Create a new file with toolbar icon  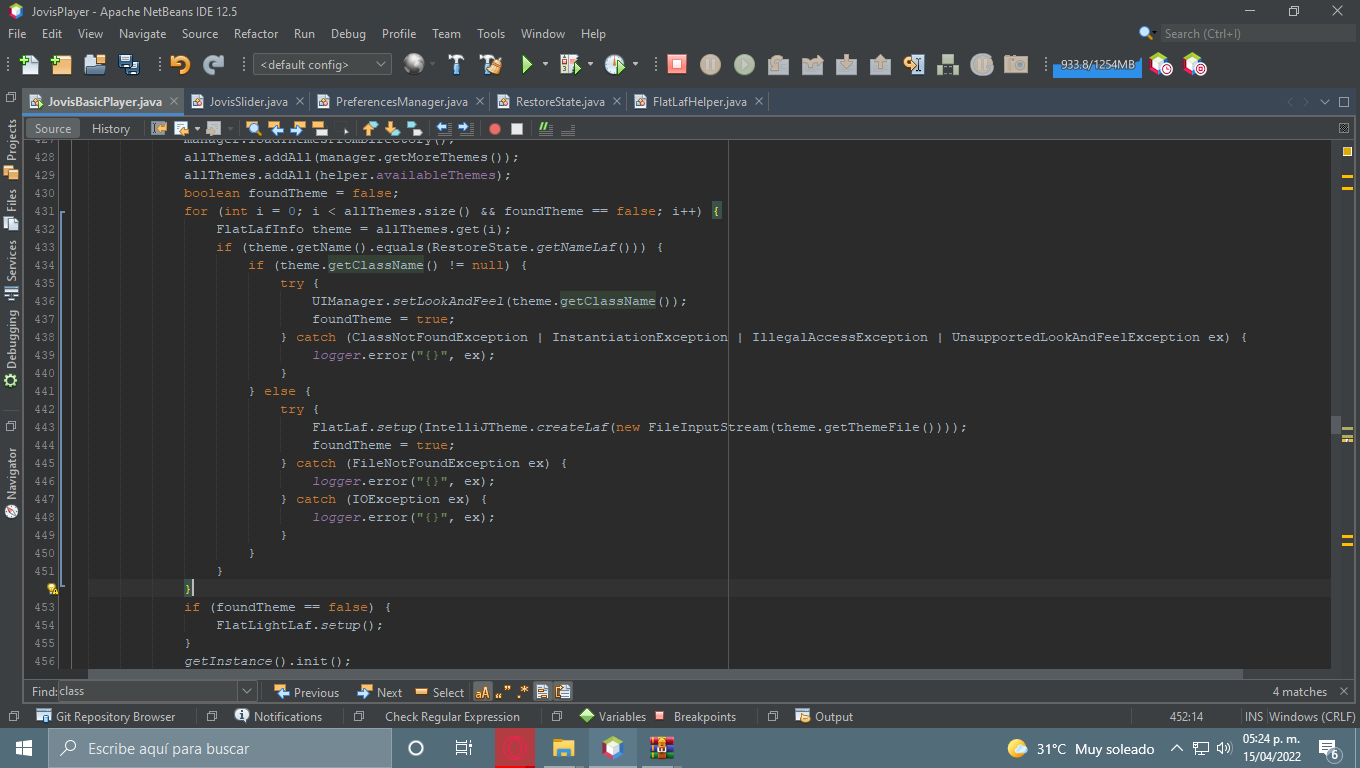pyautogui.click(x=30, y=65)
